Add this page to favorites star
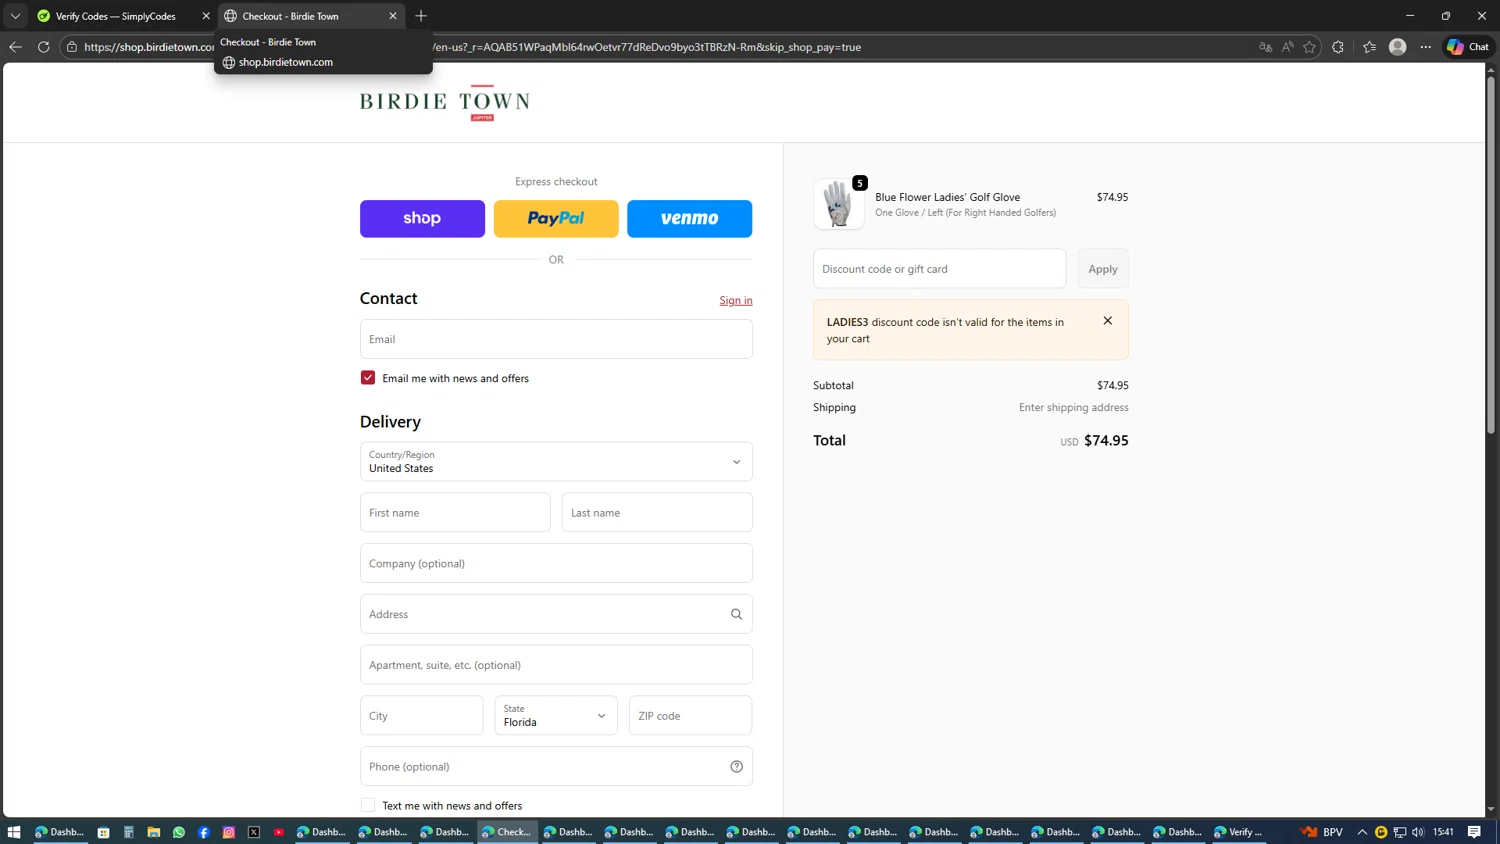Image resolution: width=1500 pixels, height=844 pixels. coord(1309,47)
